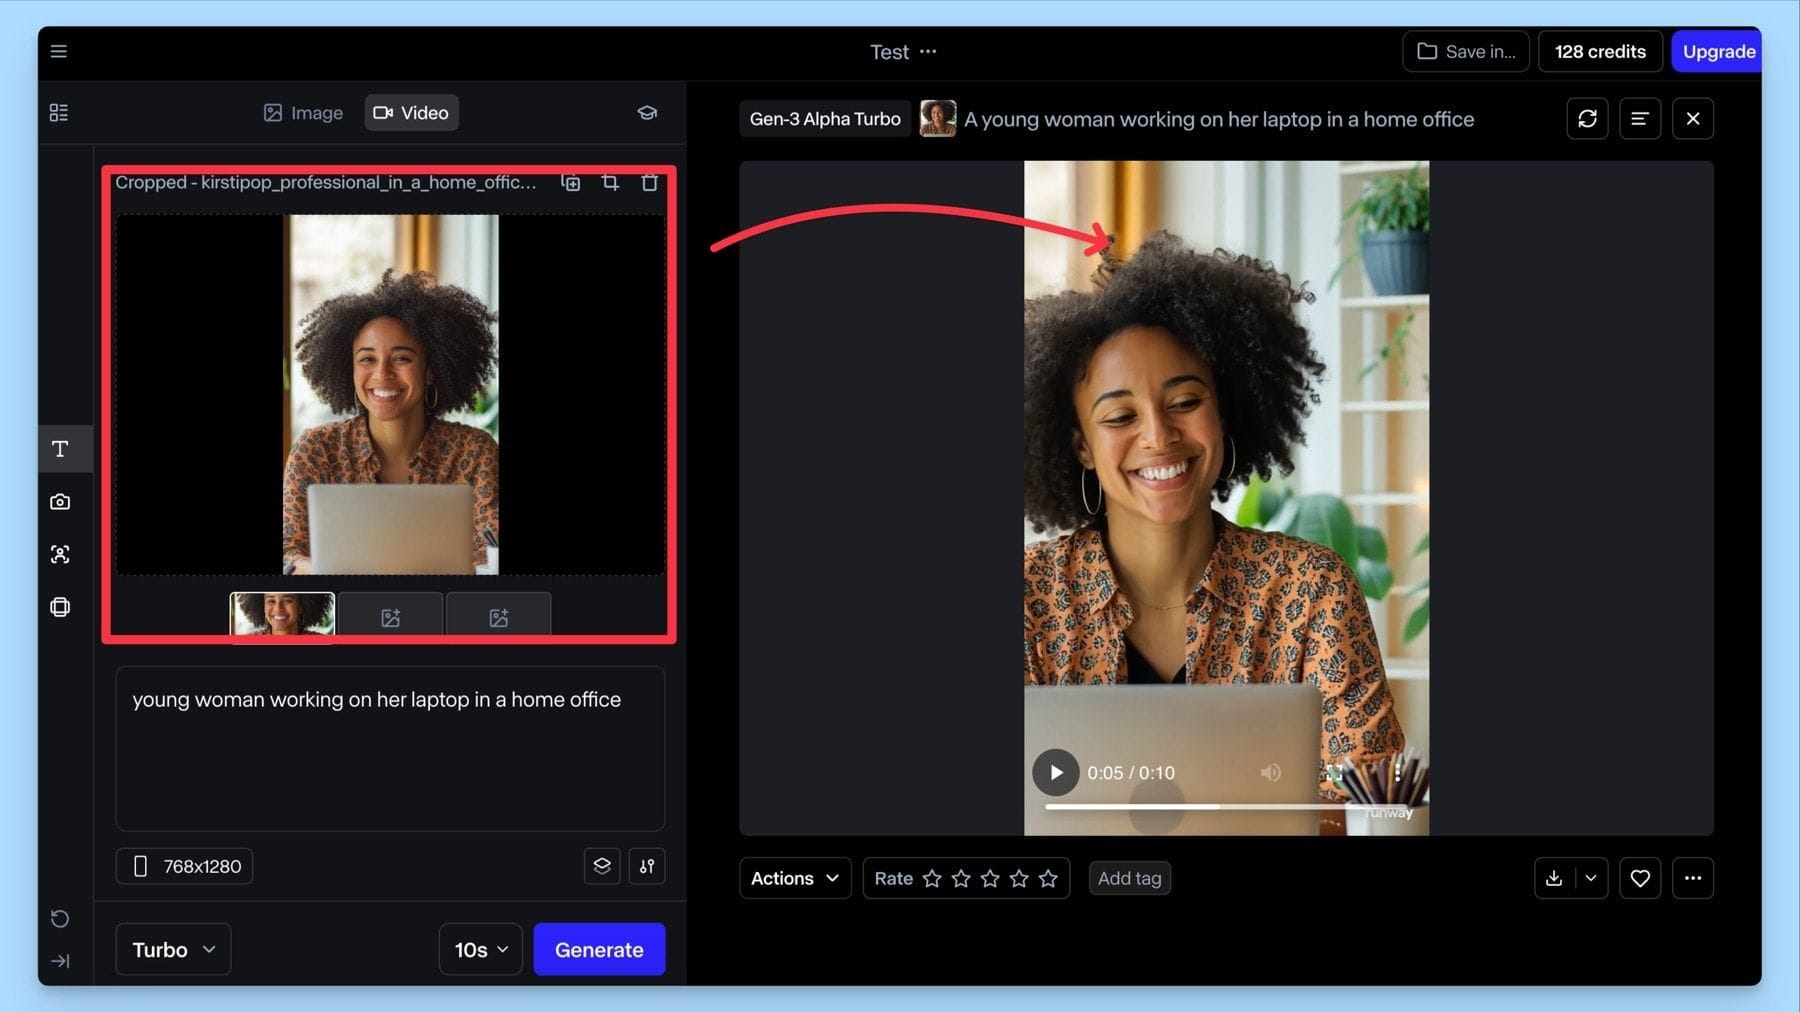Viewport: 1800px width, 1012px height.
Task: Crop the uploaded image
Action: click(x=610, y=182)
